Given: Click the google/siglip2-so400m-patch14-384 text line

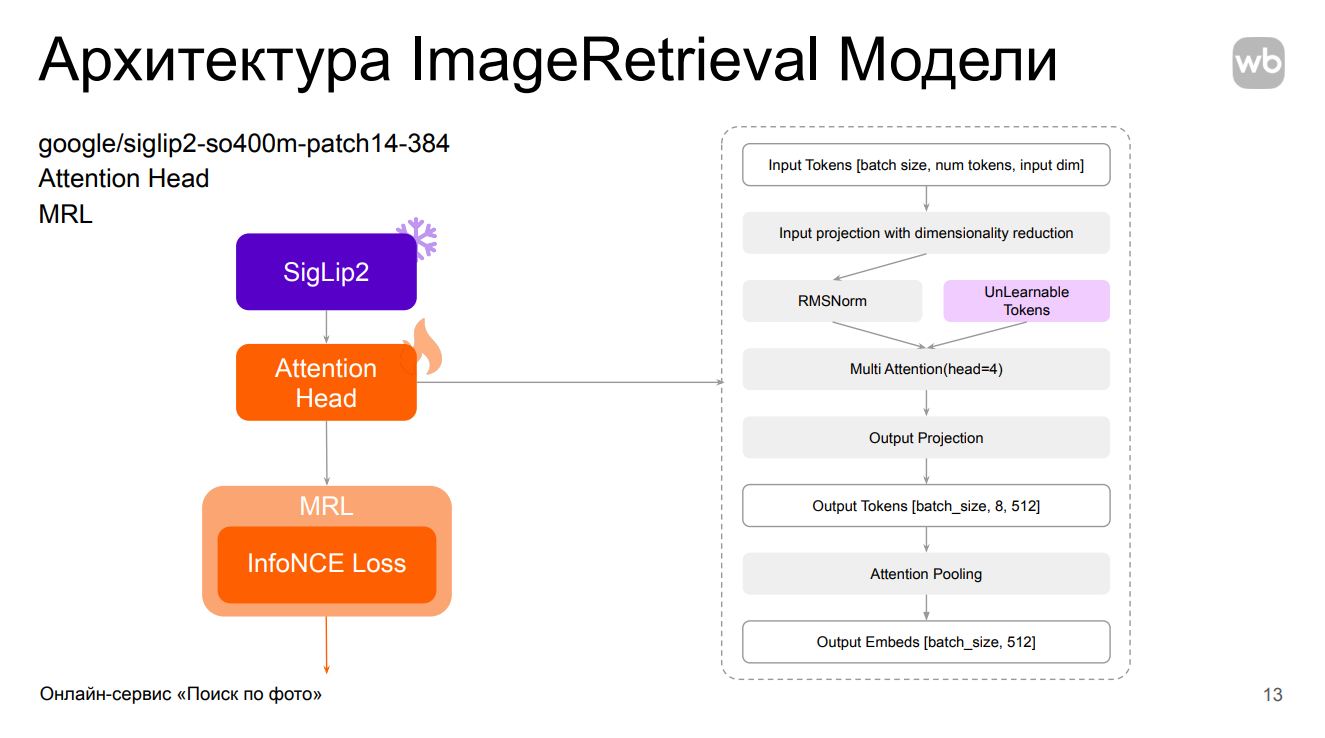Looking at the screenshot, I should click(x=244, y=144).
